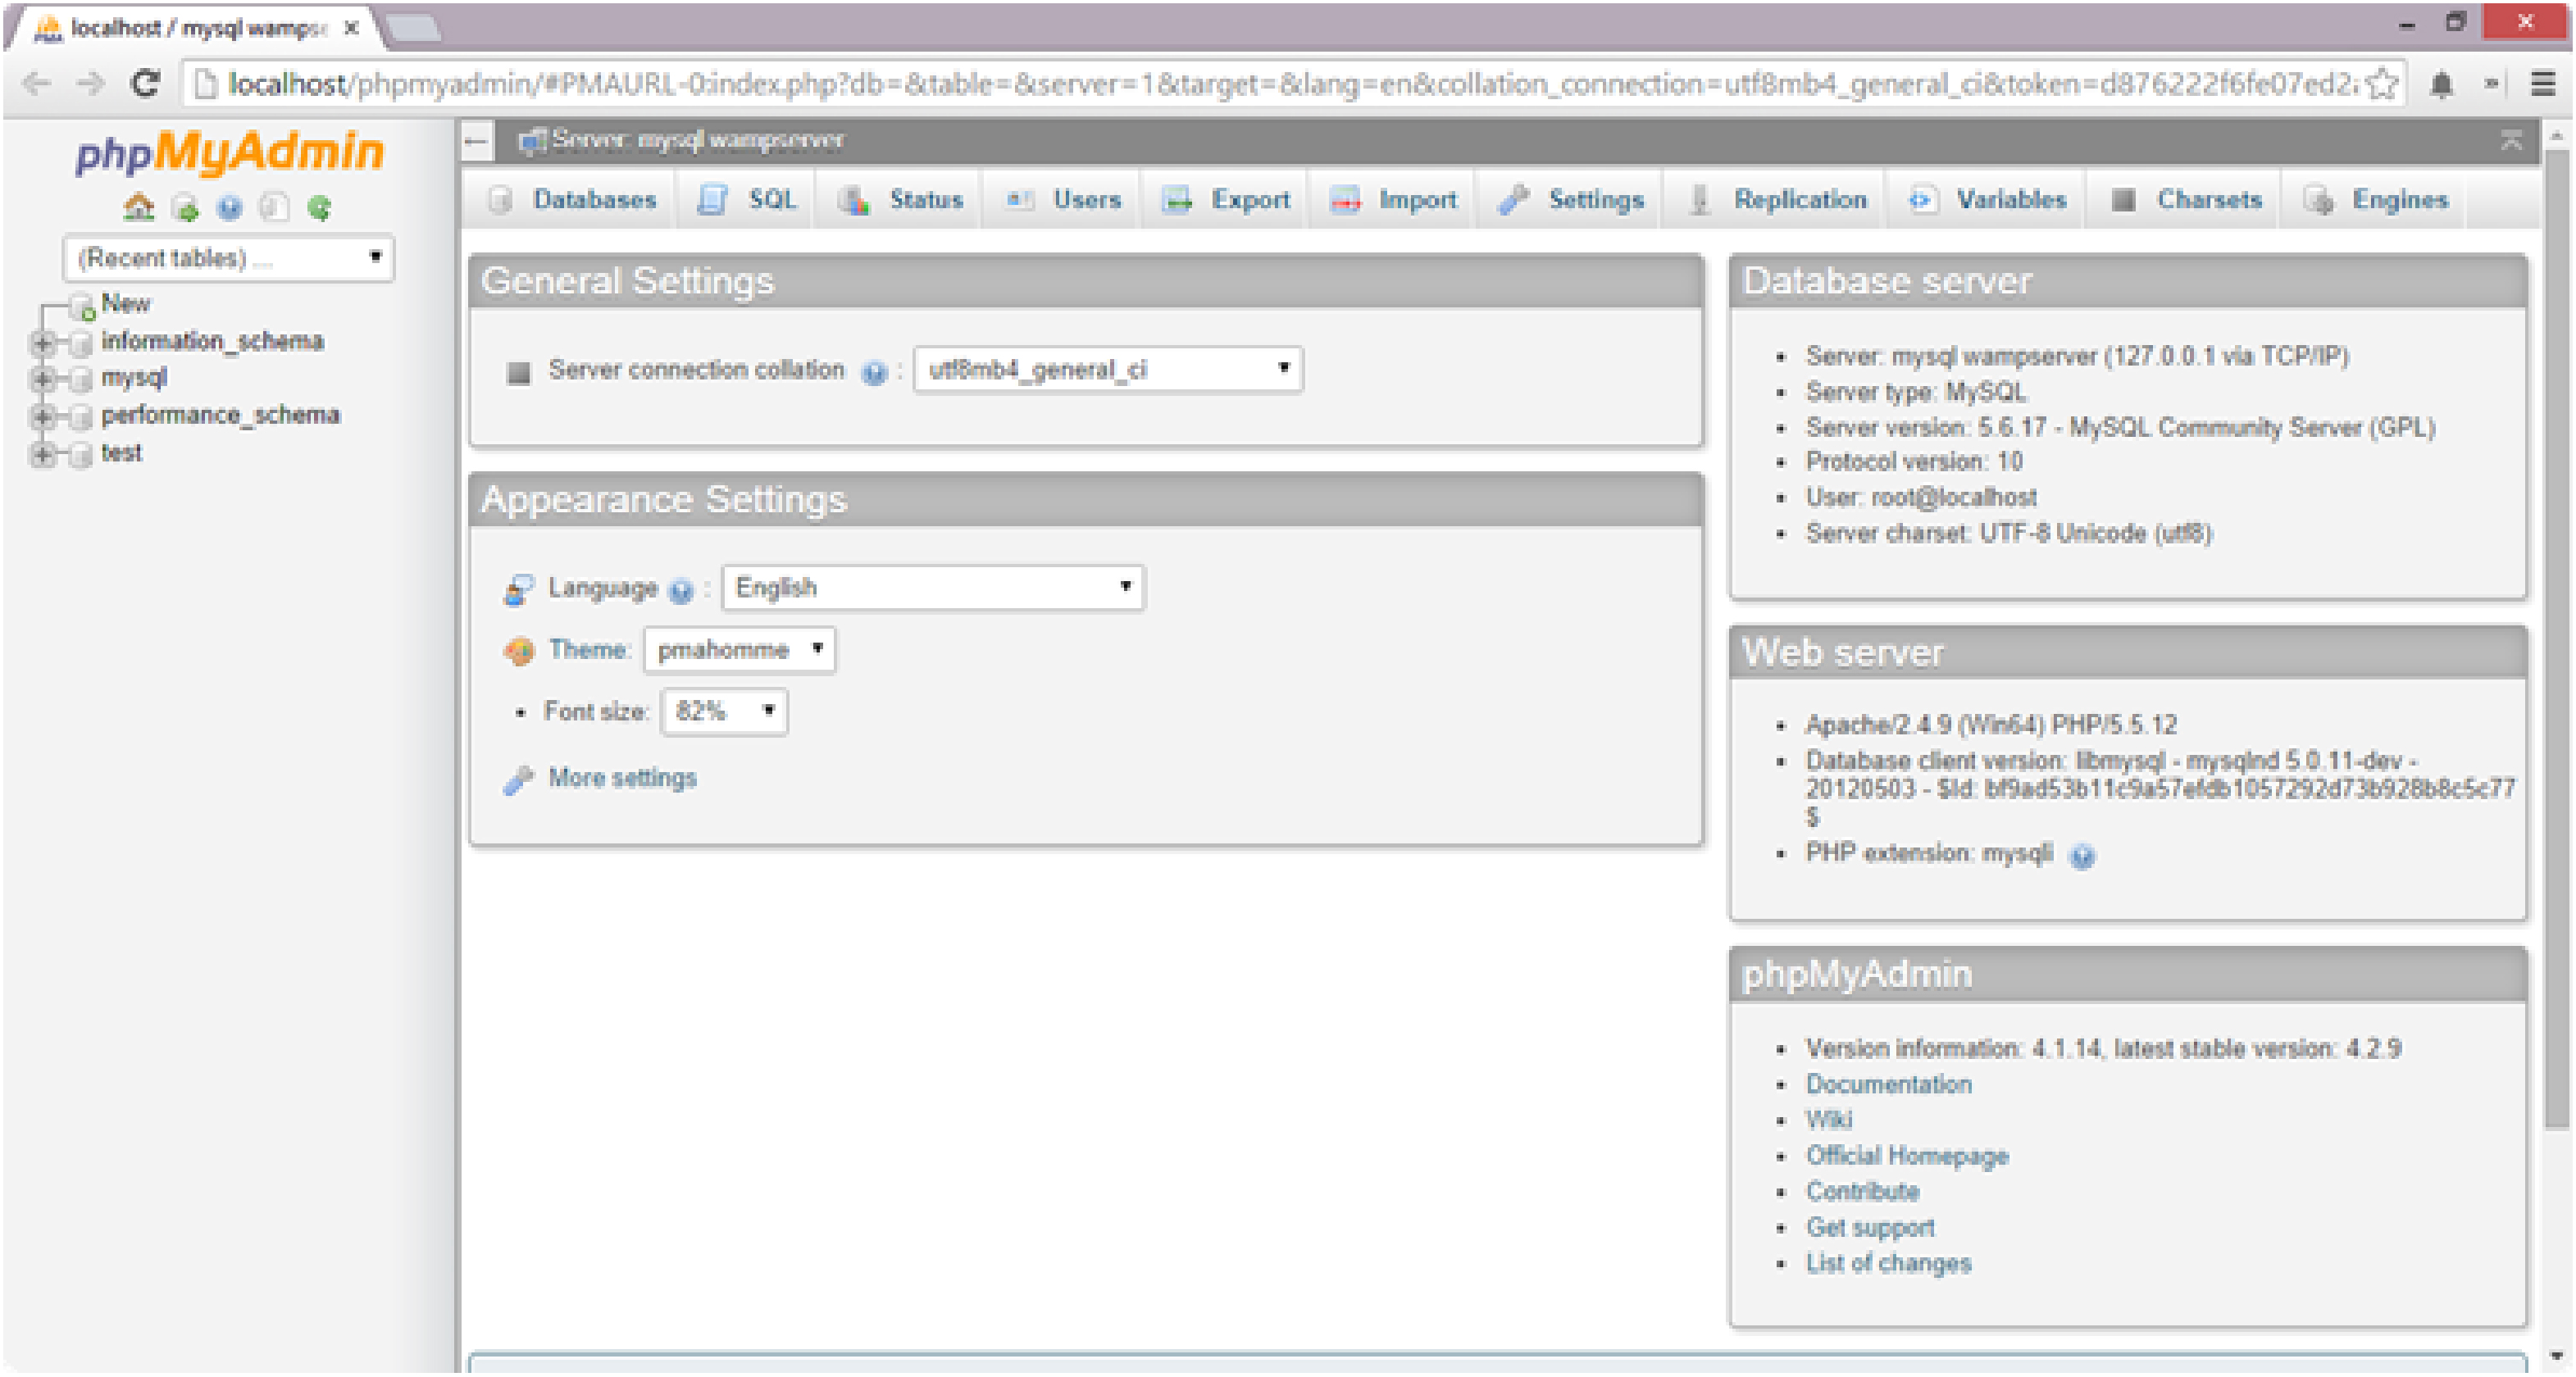Click the localhost / mysql wampserver browser tab
Viewport: 2576px width, 1377px height.
coord(195,29)
